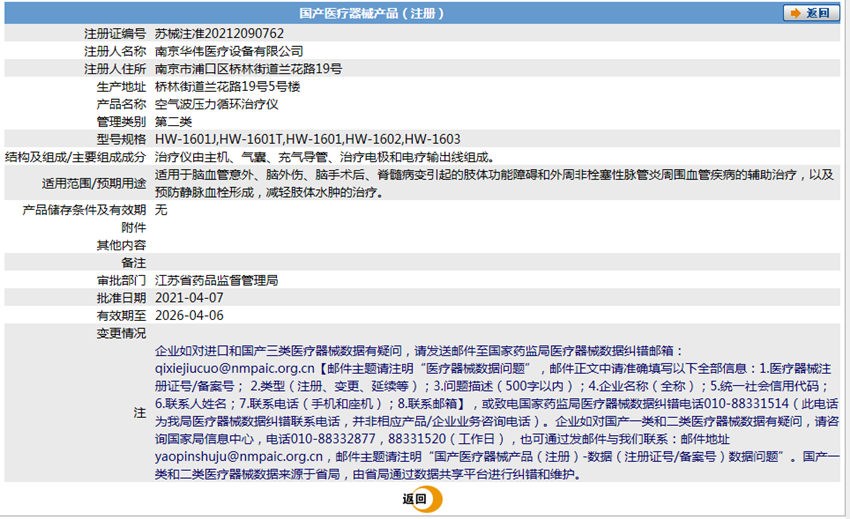Click the header 国产医疗器械产品（注册）

(x=372, y=13)
